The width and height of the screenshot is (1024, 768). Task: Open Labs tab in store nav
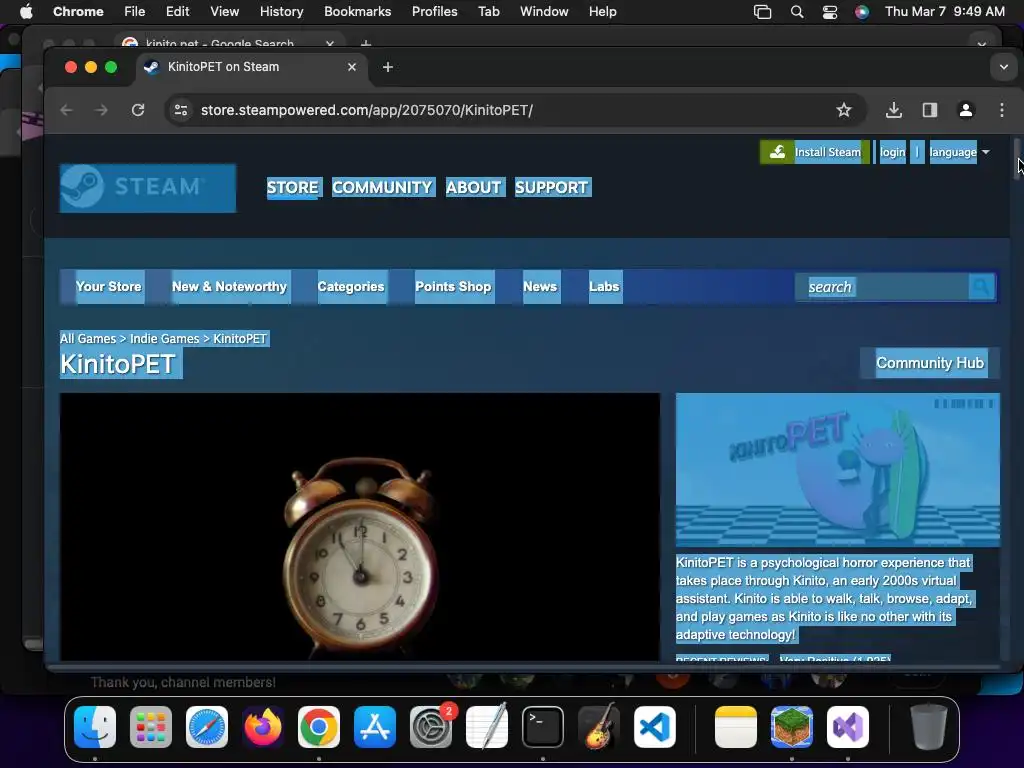(604, 287)
